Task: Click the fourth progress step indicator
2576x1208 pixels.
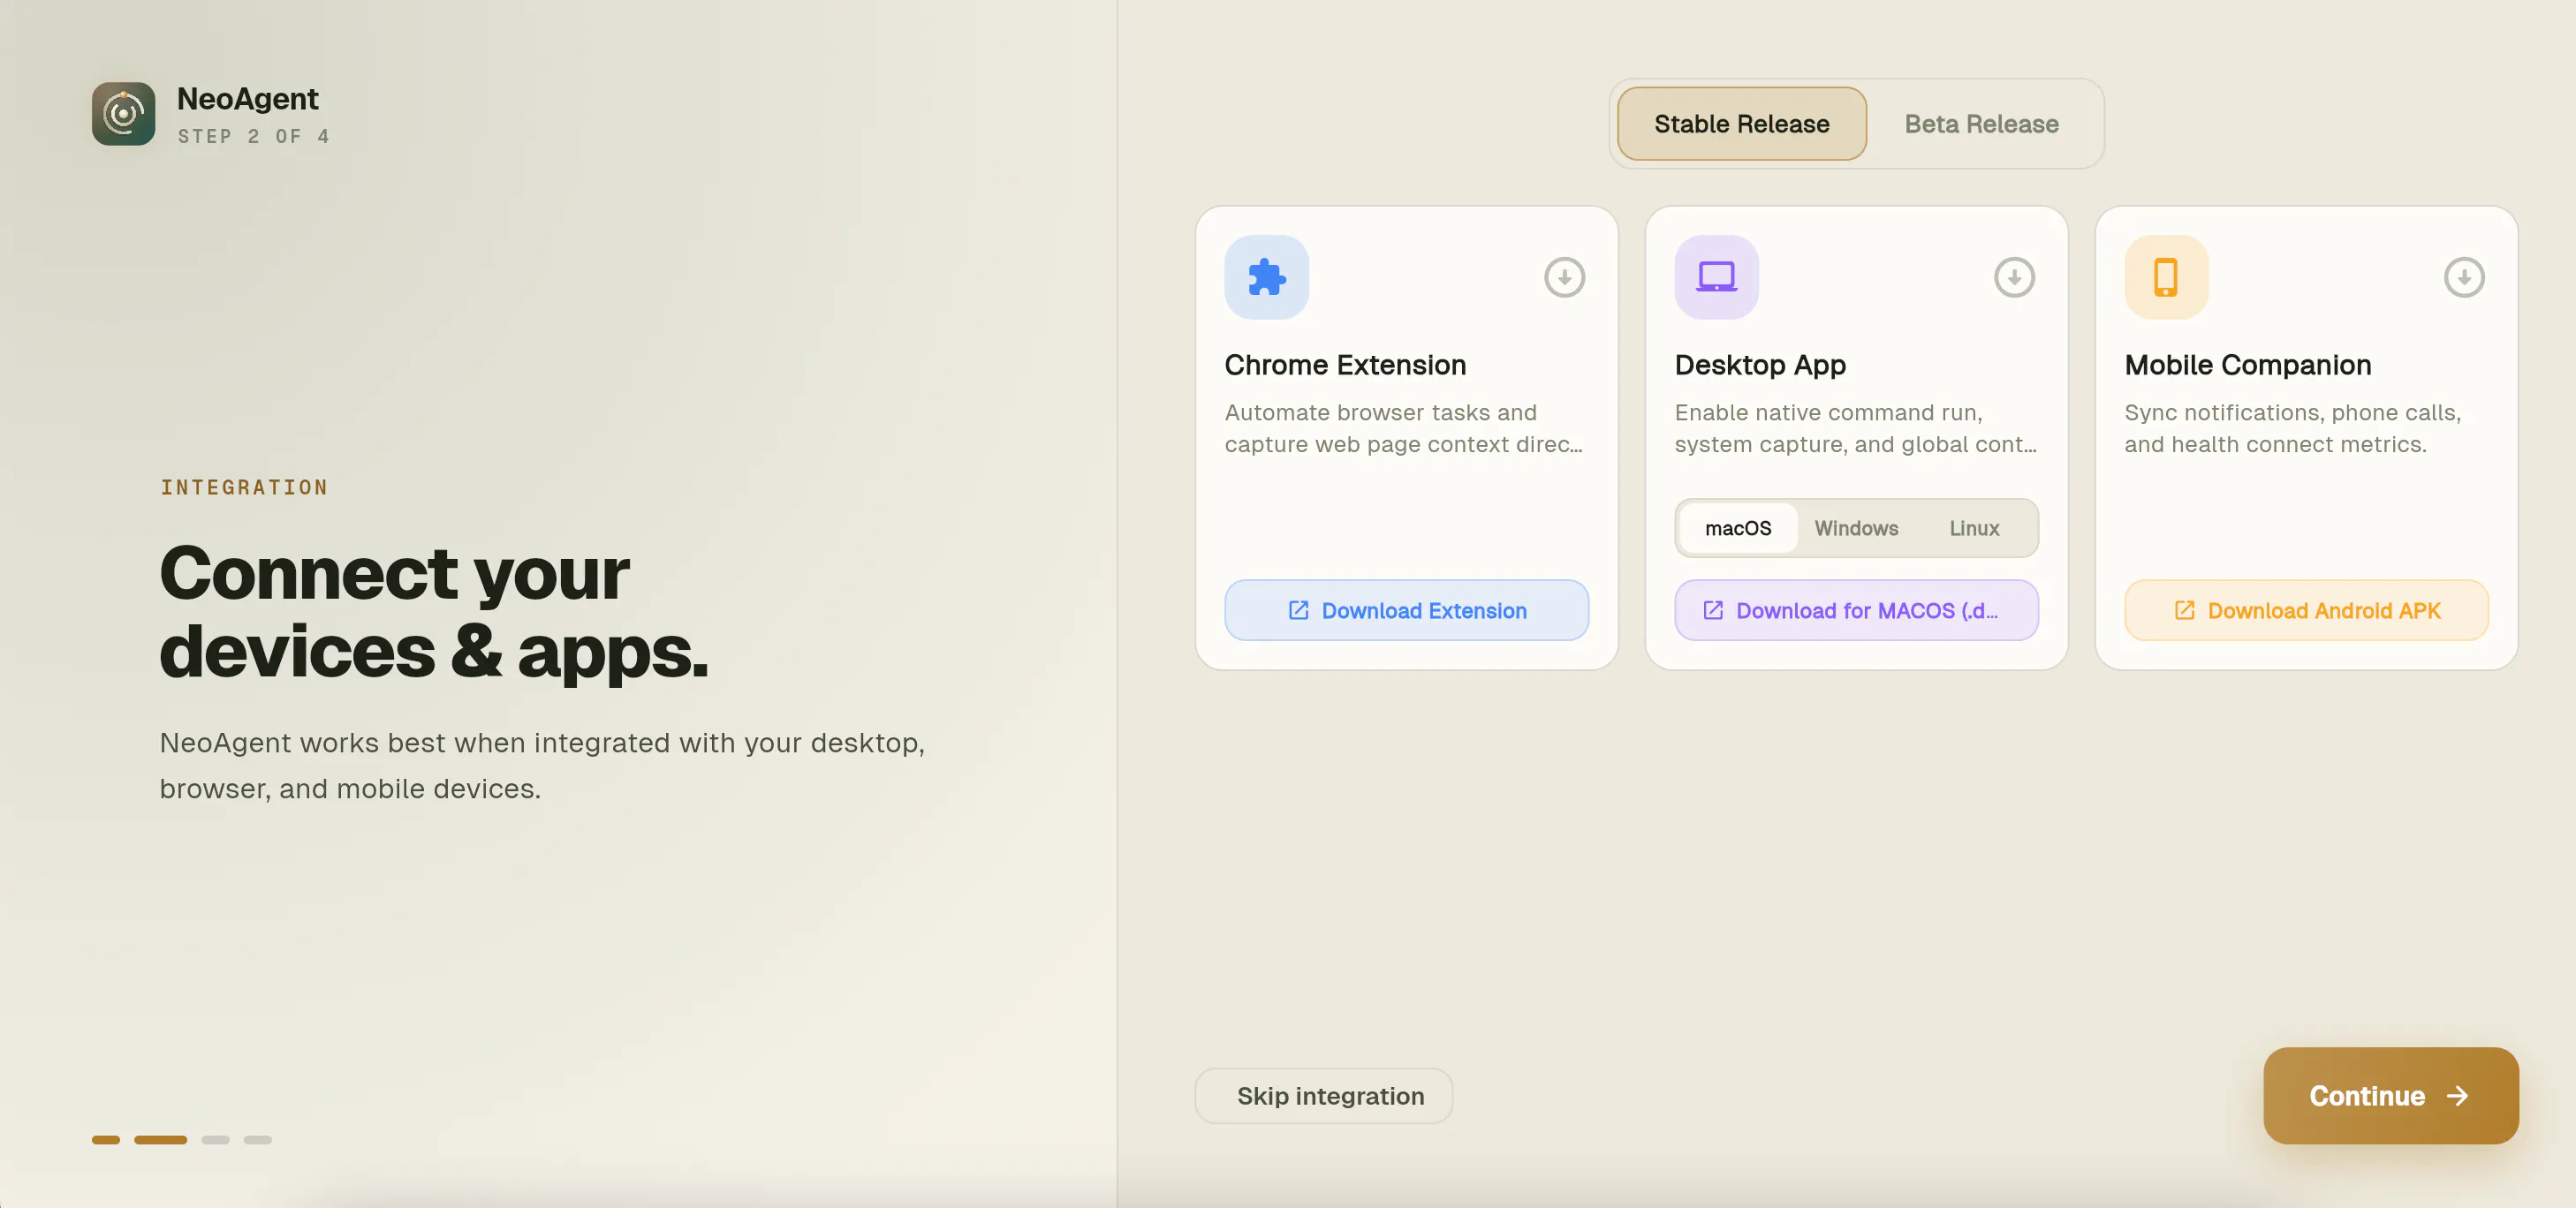Action: pos(258,1140)
